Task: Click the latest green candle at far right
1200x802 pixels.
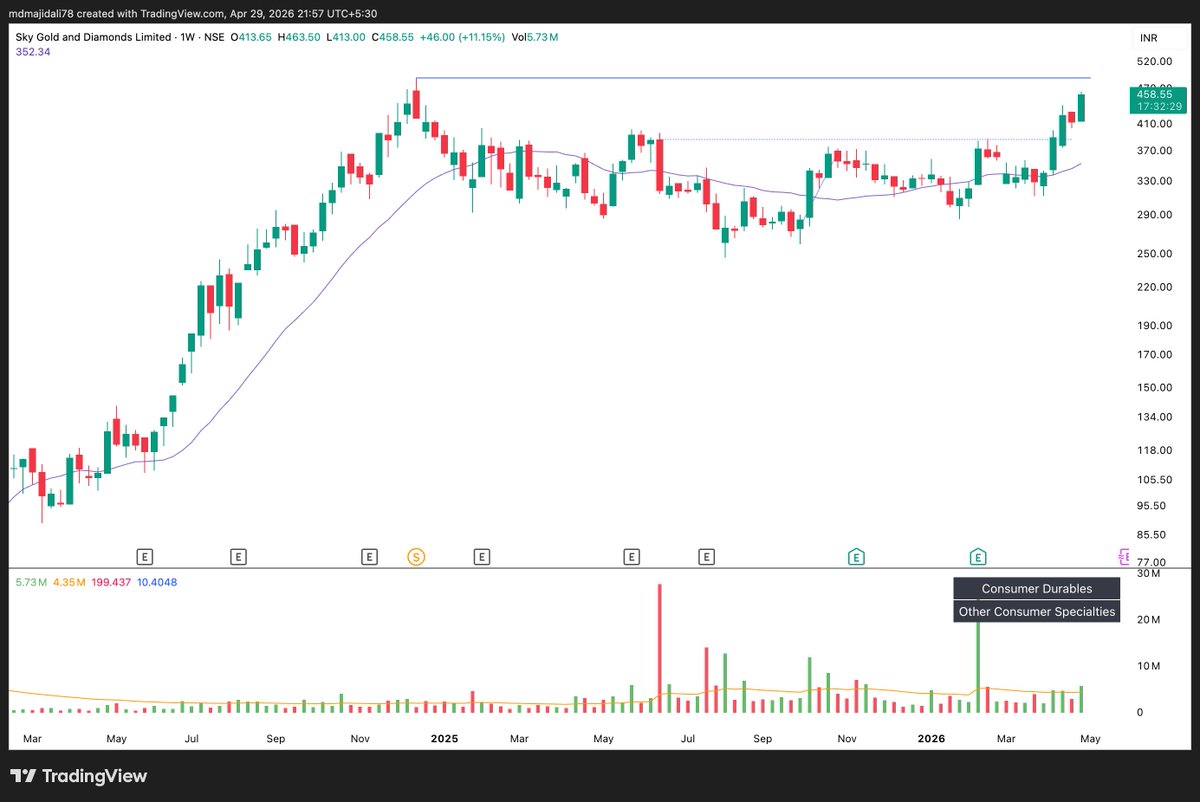Action: (1081, 107)
